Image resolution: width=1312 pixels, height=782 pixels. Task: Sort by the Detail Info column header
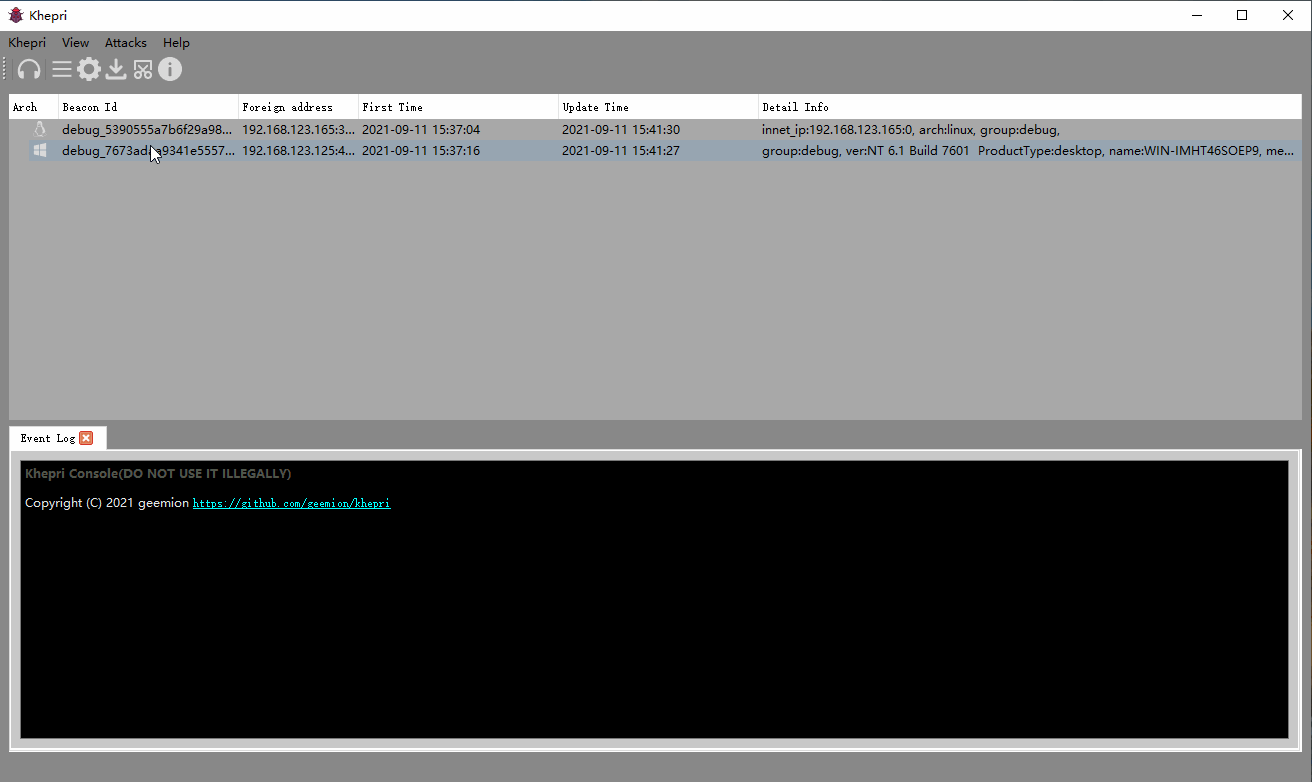click(1030, 107)
